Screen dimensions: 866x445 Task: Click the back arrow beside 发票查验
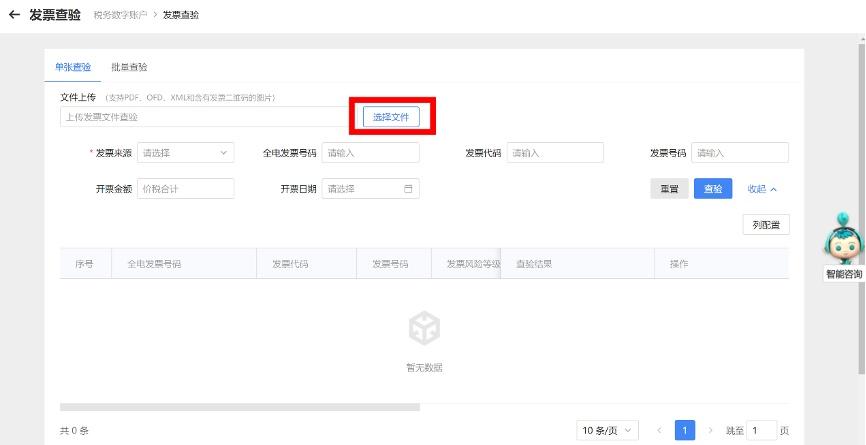(x=14, y=15)
